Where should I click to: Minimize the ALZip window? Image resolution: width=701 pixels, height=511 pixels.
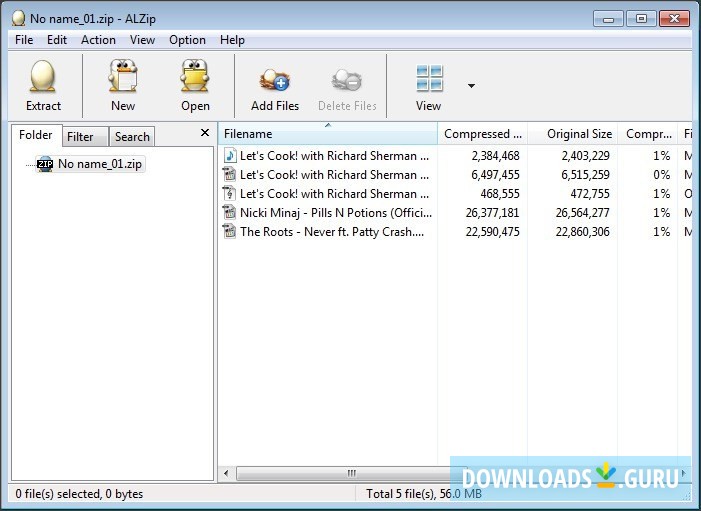pos(608,19)
